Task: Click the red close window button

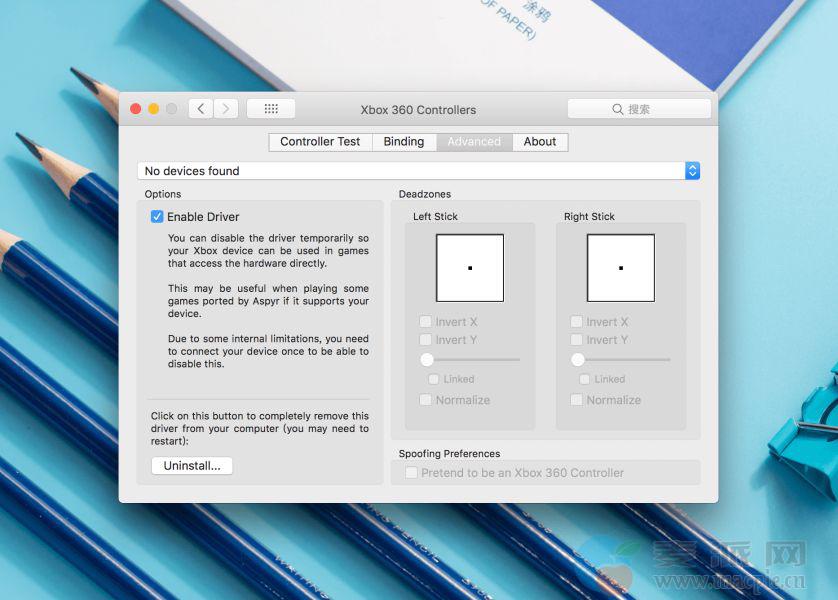Action: tap(136, 109)
